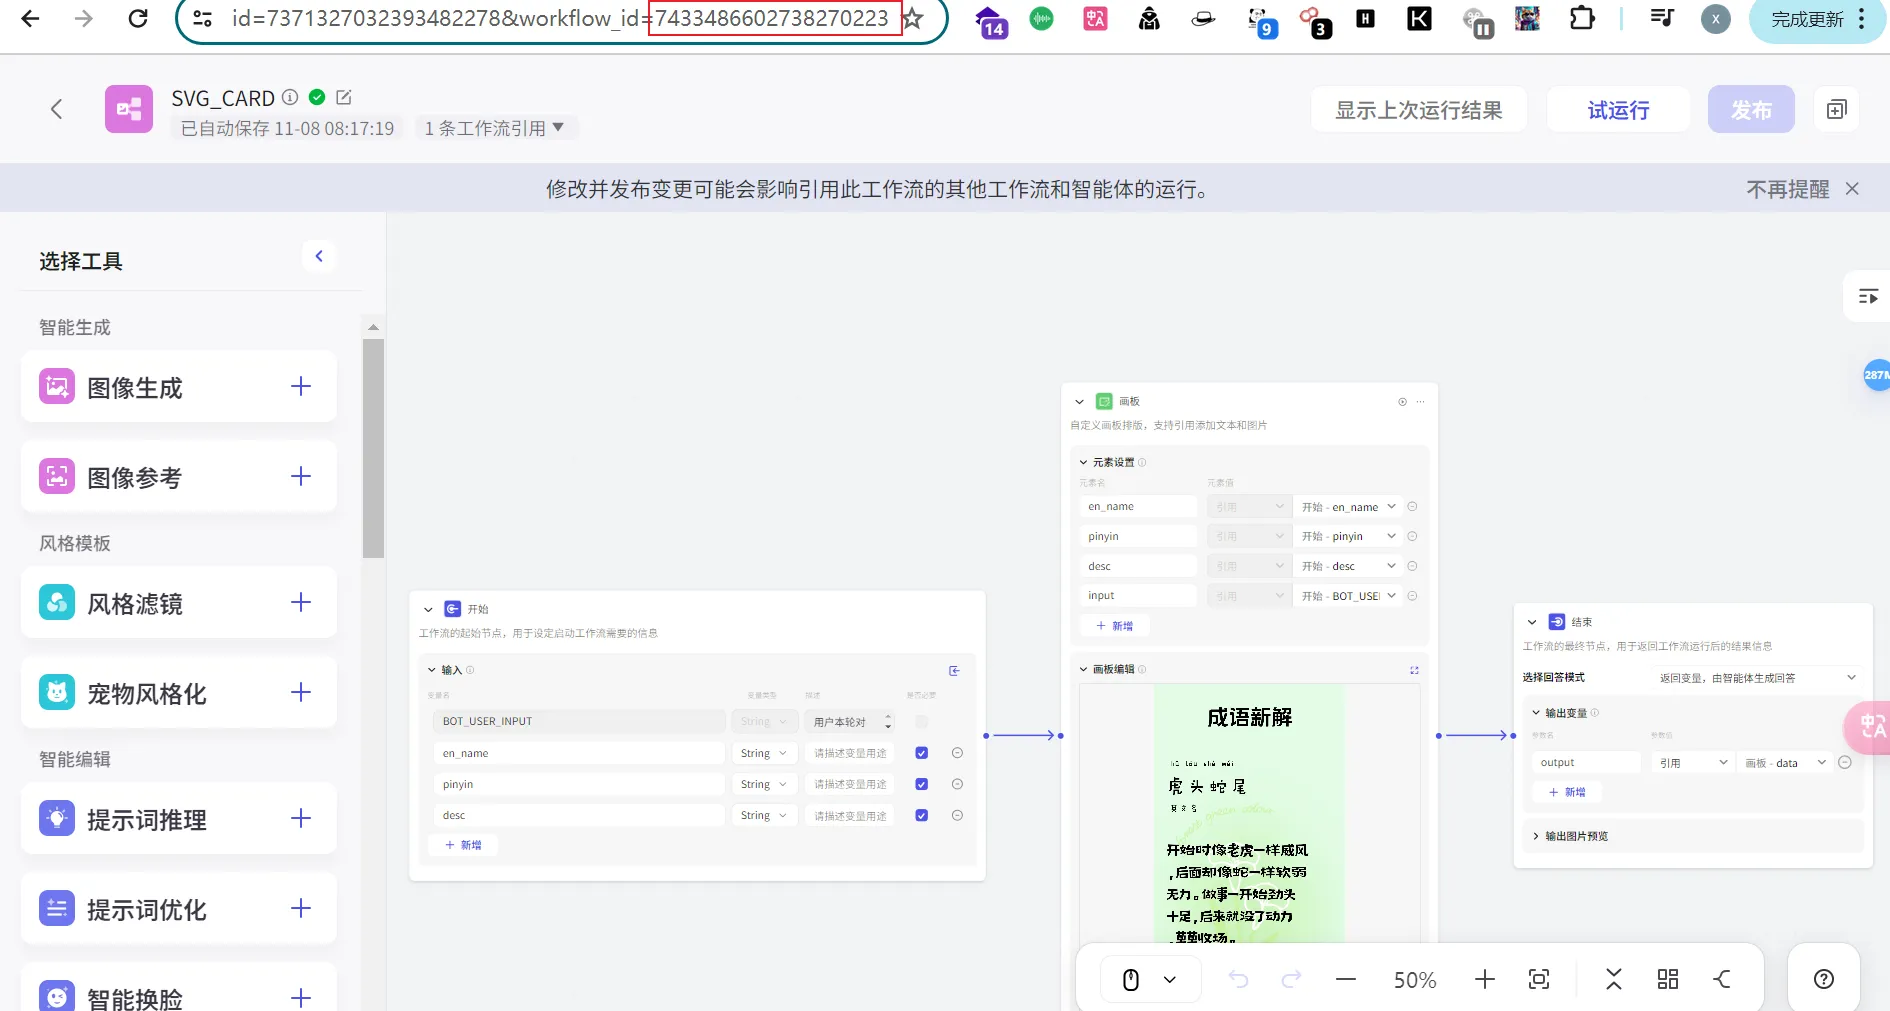Remove the pinyin input variable row

click(x=957, y=784)
